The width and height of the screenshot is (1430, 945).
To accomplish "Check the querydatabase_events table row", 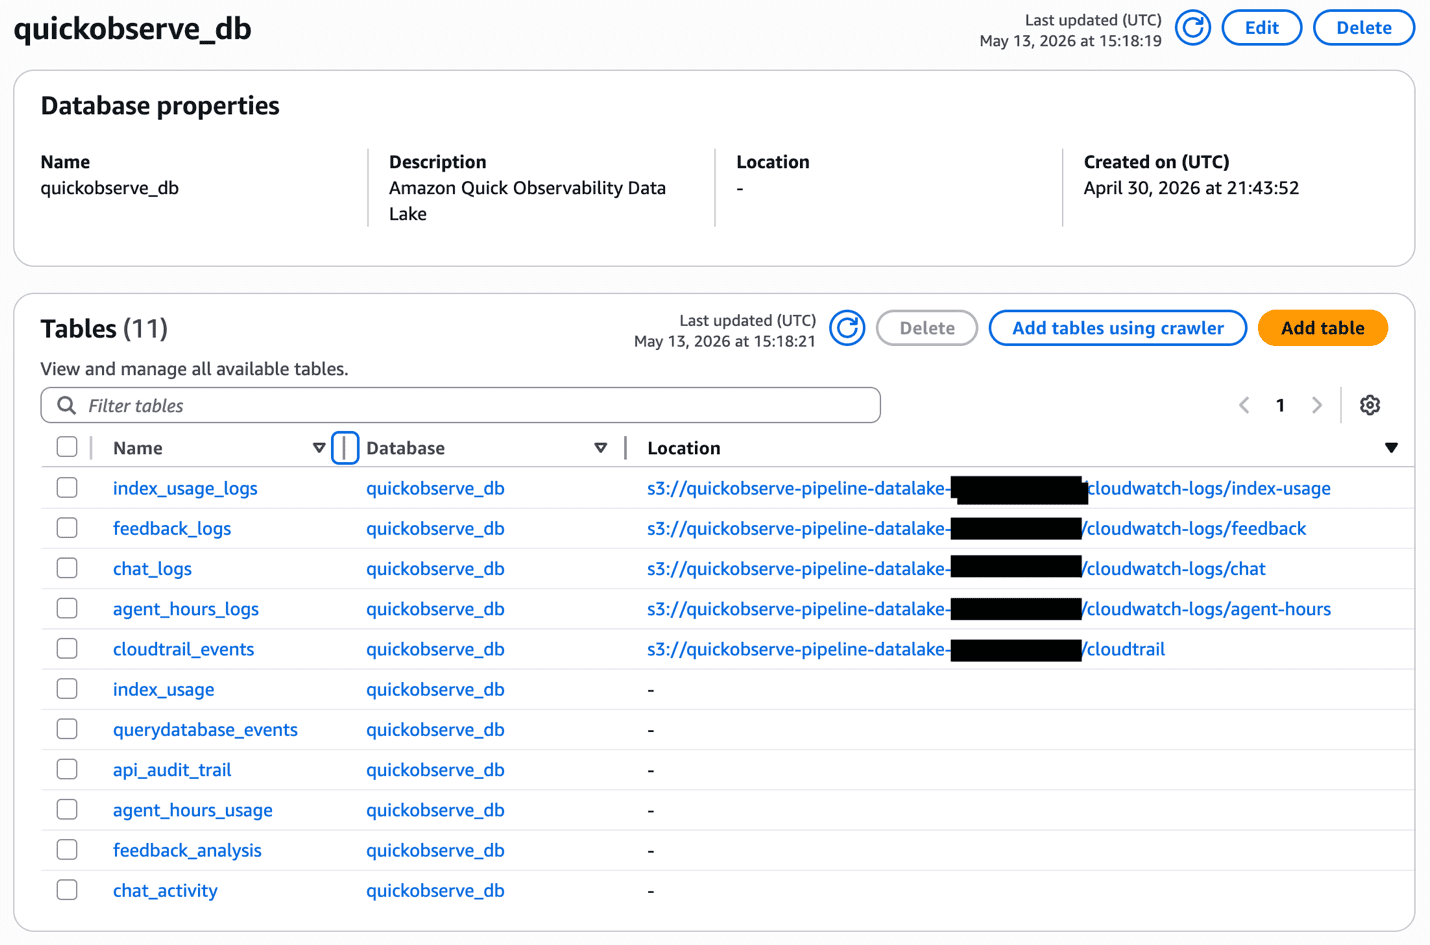I will click(x=67, y=729).
